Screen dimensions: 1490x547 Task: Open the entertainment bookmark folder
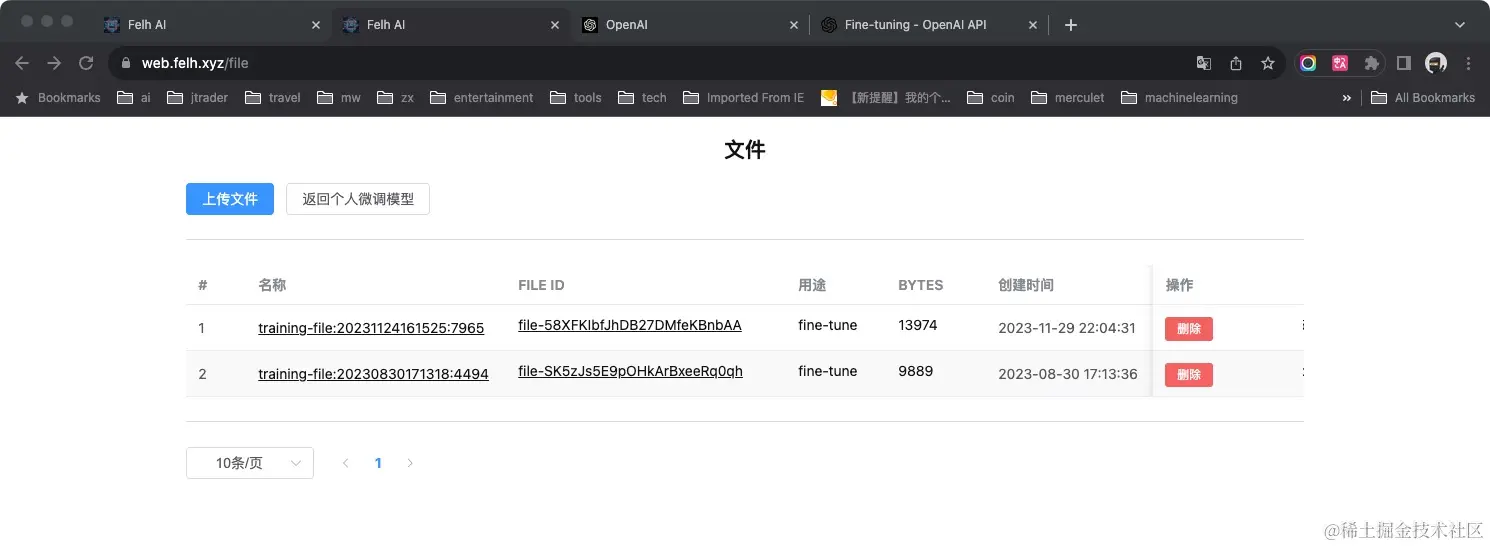(x=482, y=97)
